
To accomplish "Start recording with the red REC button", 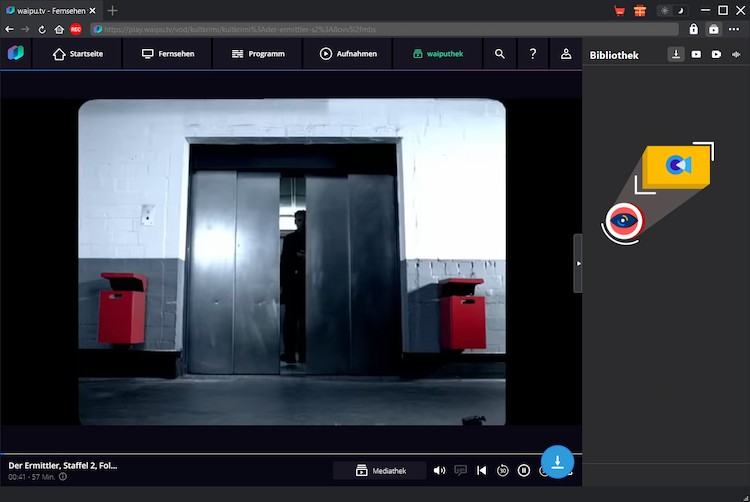I will [76, 30].
